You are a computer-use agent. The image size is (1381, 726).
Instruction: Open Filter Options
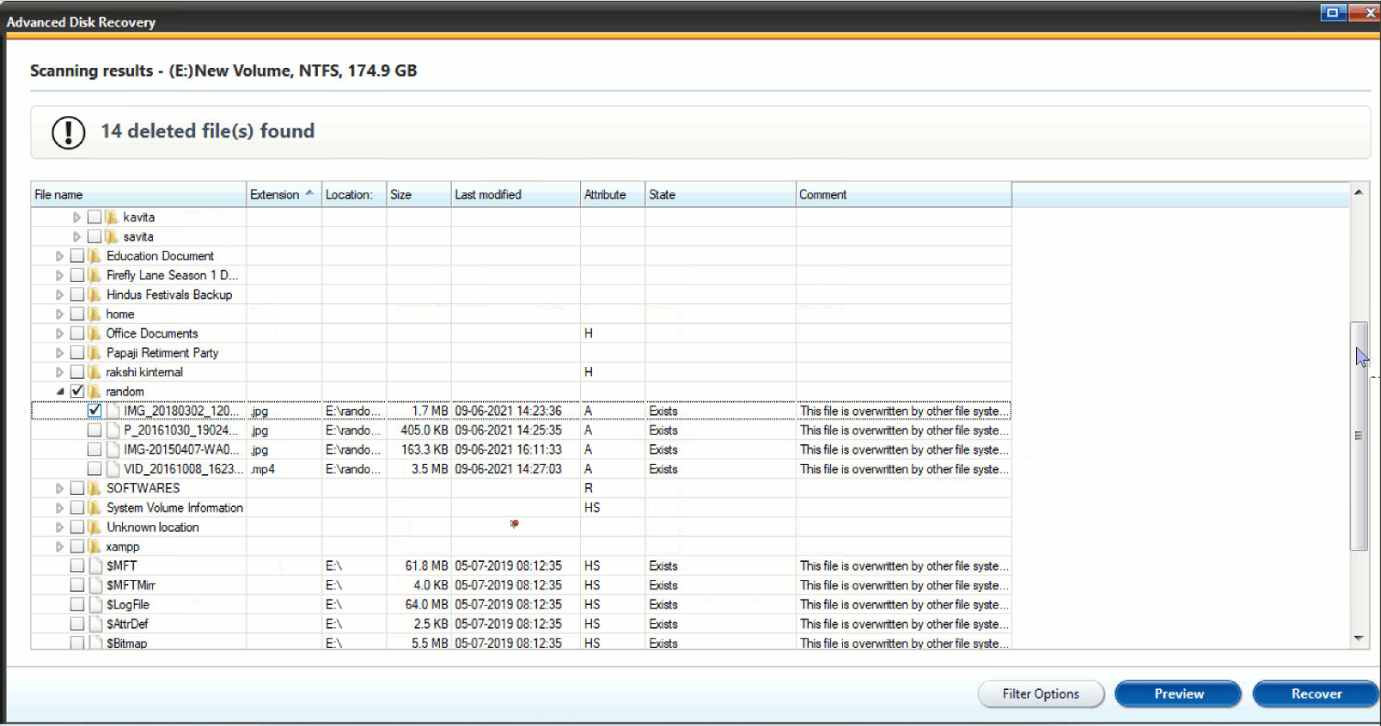point(1040,693)
